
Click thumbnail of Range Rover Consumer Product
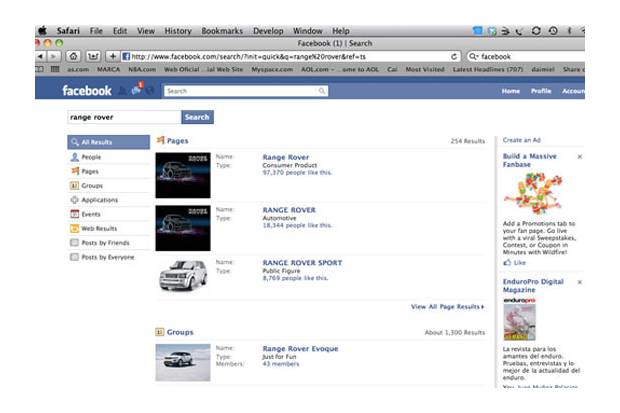(183, 175)
